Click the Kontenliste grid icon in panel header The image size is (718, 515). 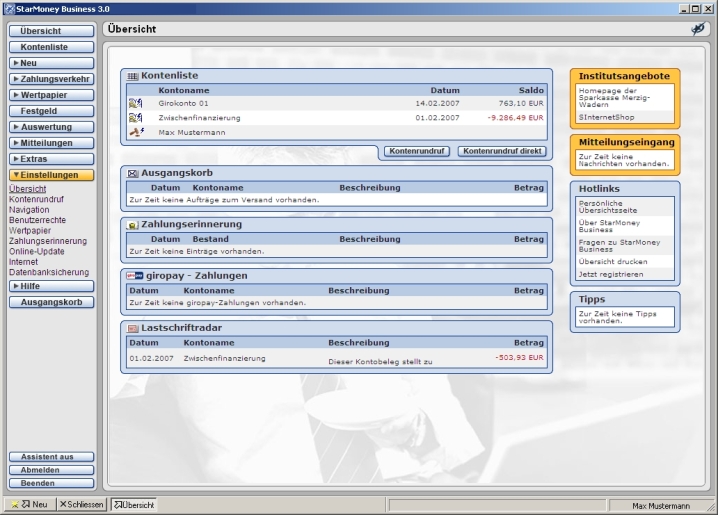(x=132, y=76)
